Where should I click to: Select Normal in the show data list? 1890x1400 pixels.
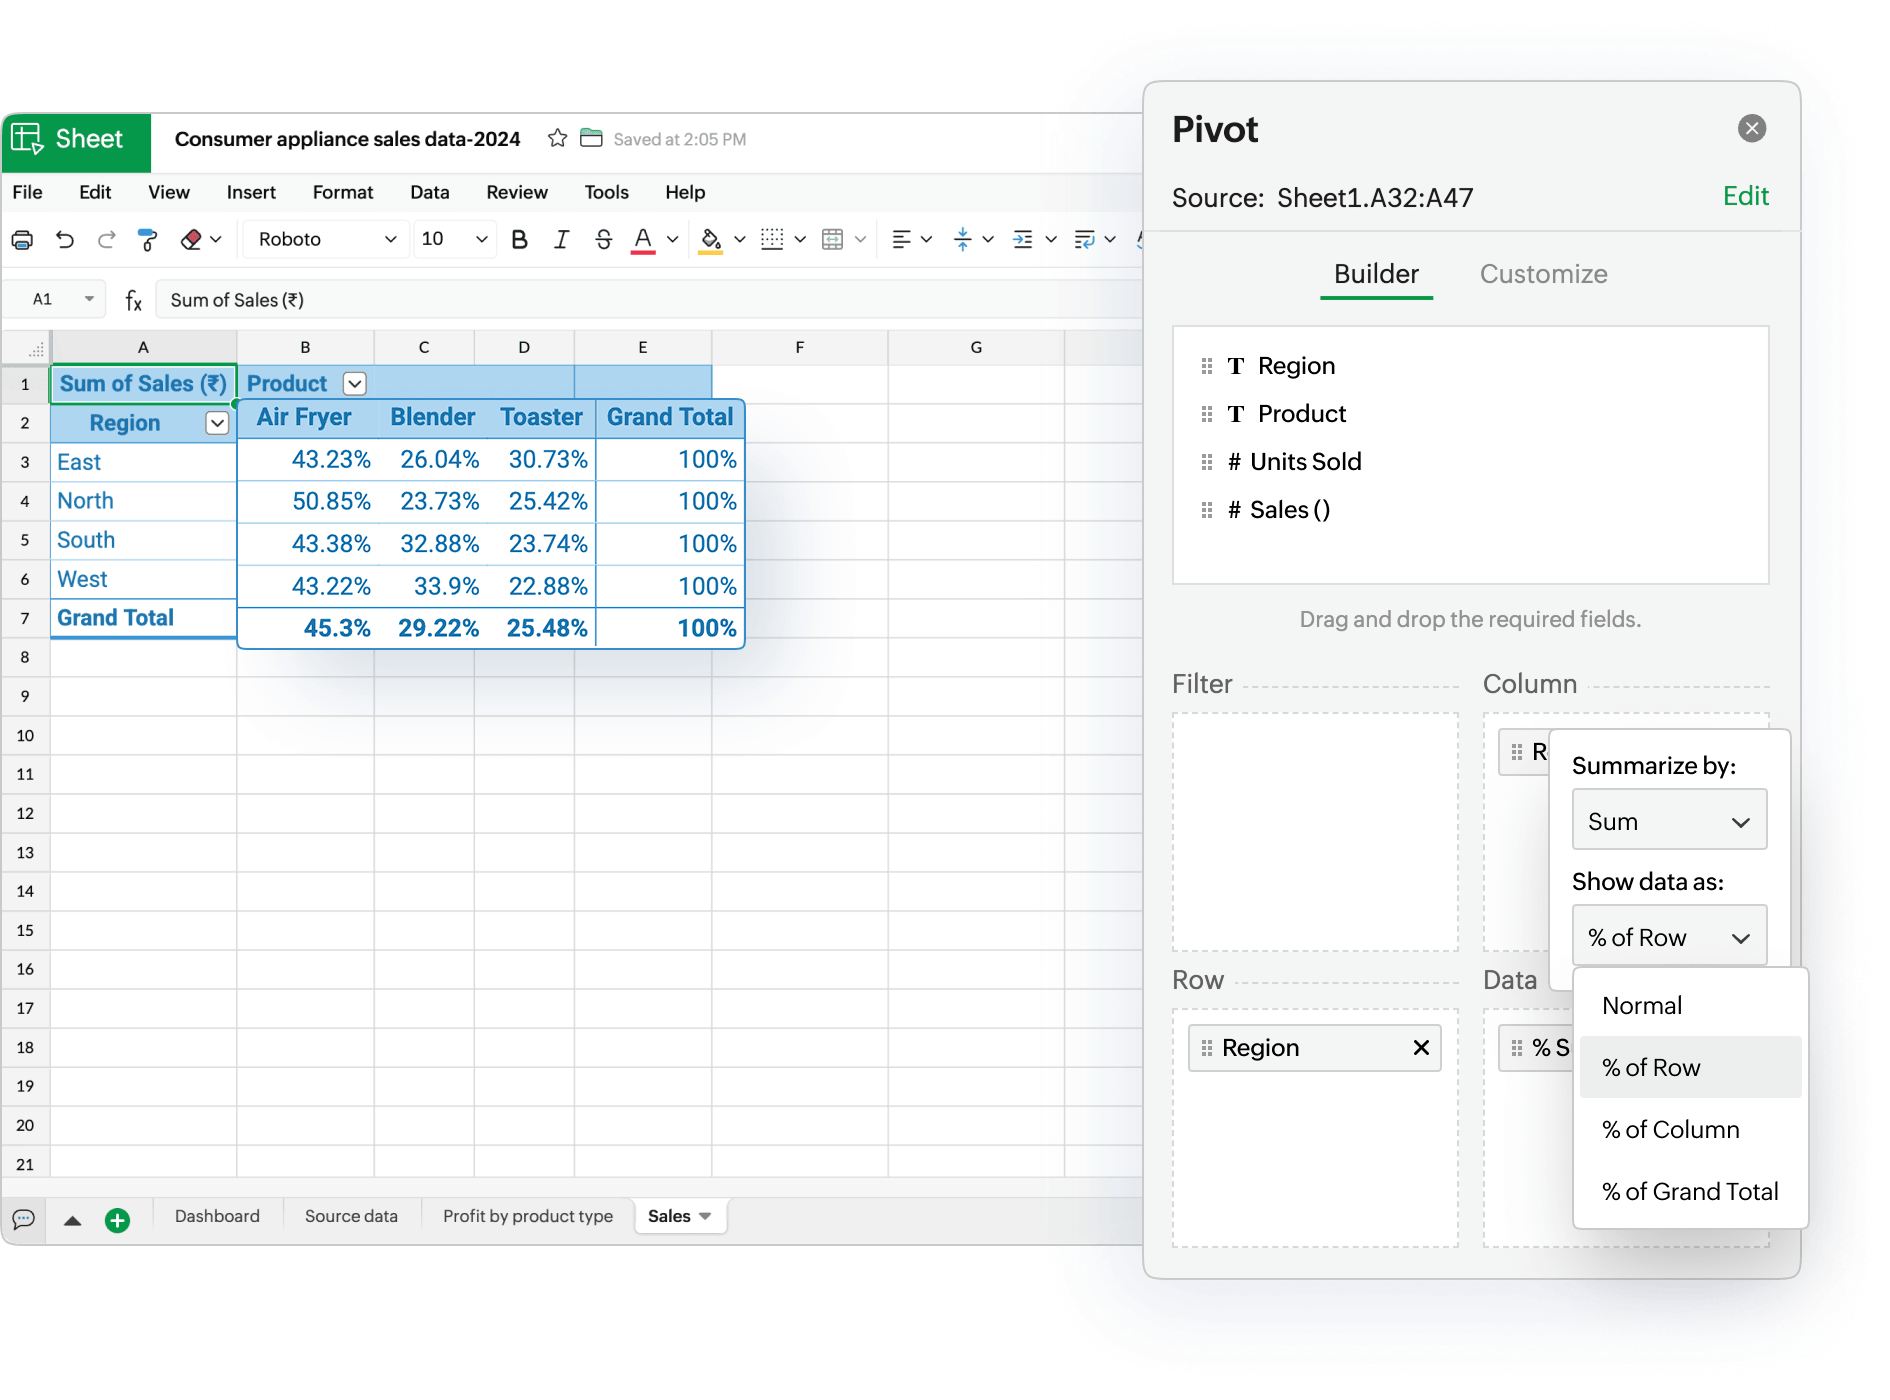(1690, 1005)
